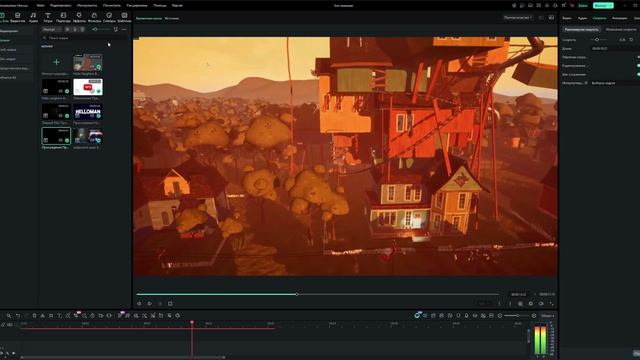Switch preview to Timeline (Временная шкала) tab

click(149, 18)
